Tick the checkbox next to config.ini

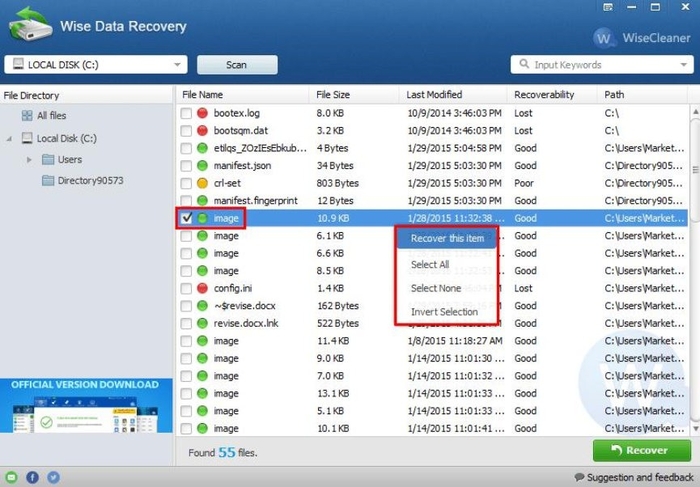[186, 288]
